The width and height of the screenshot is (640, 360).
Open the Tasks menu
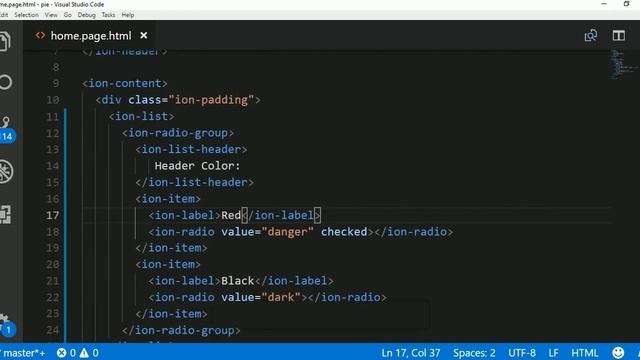pyautogui.click(x=108, y=15)
